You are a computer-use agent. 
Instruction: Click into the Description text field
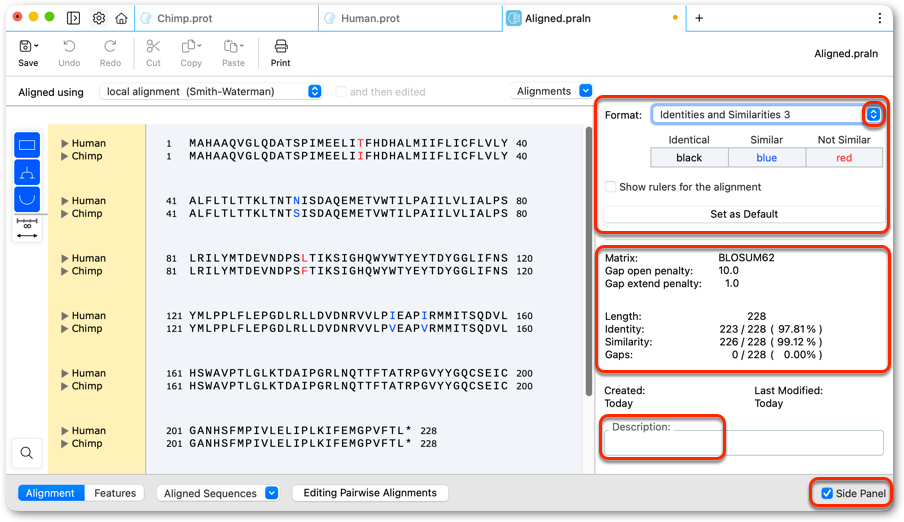pos(744,443)
